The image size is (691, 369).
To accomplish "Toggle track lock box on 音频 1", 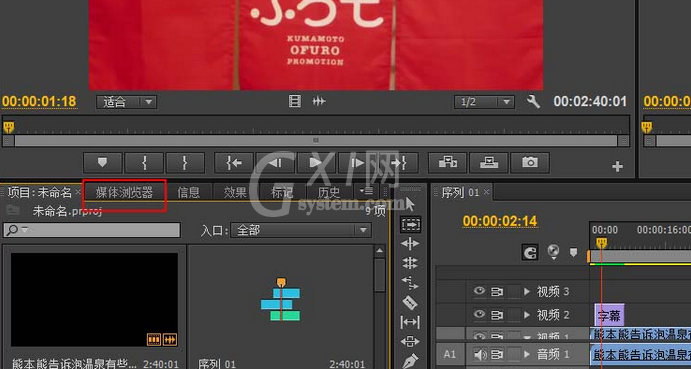I will click(514, 354).
